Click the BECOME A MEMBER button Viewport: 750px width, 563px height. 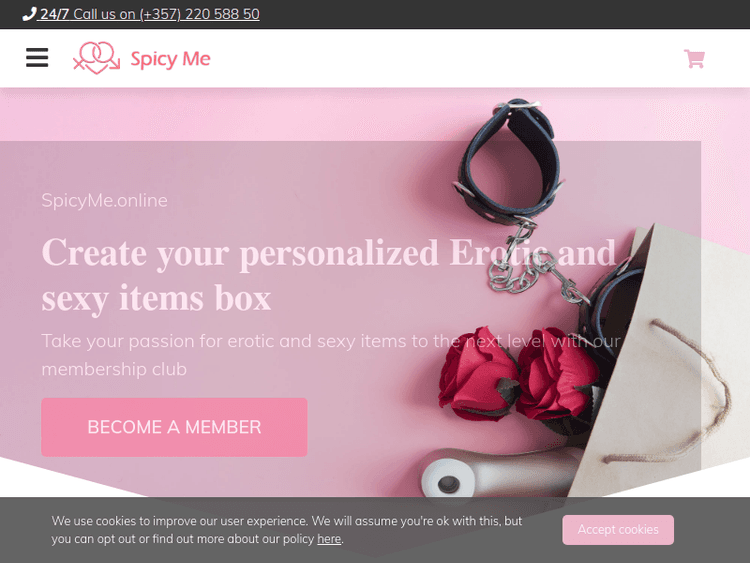point(174,427)
